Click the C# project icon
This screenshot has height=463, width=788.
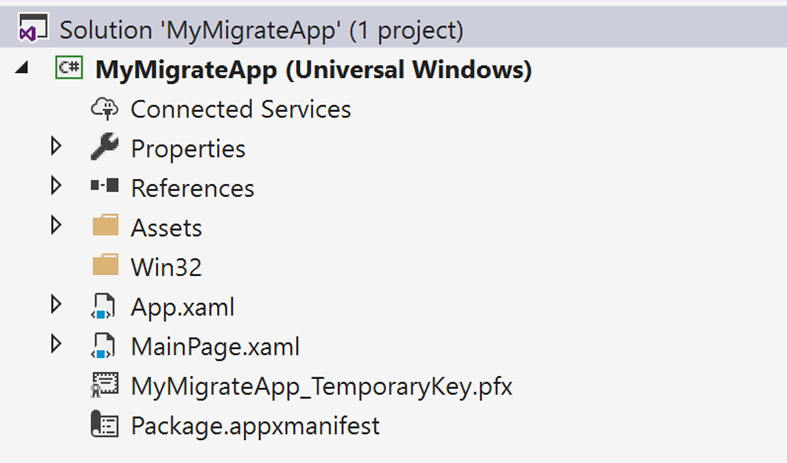tap(68, 70)
